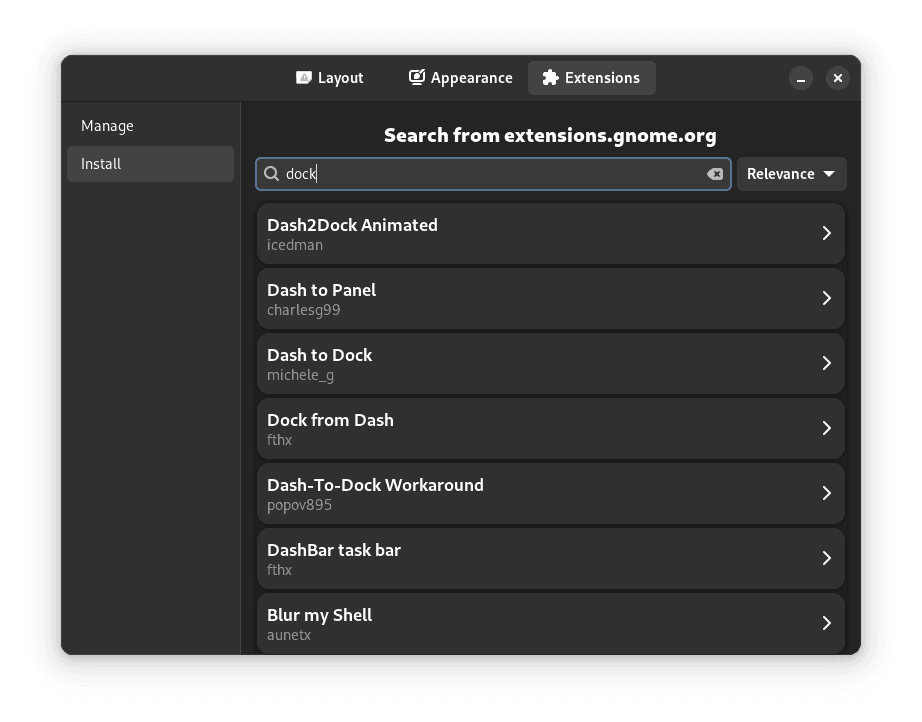
Task: Click the search magnifier icon
Action: coord(271,174)
